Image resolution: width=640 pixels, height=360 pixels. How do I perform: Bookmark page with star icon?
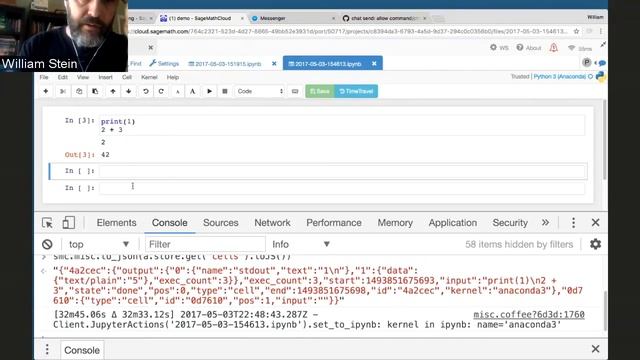(576, 31)
